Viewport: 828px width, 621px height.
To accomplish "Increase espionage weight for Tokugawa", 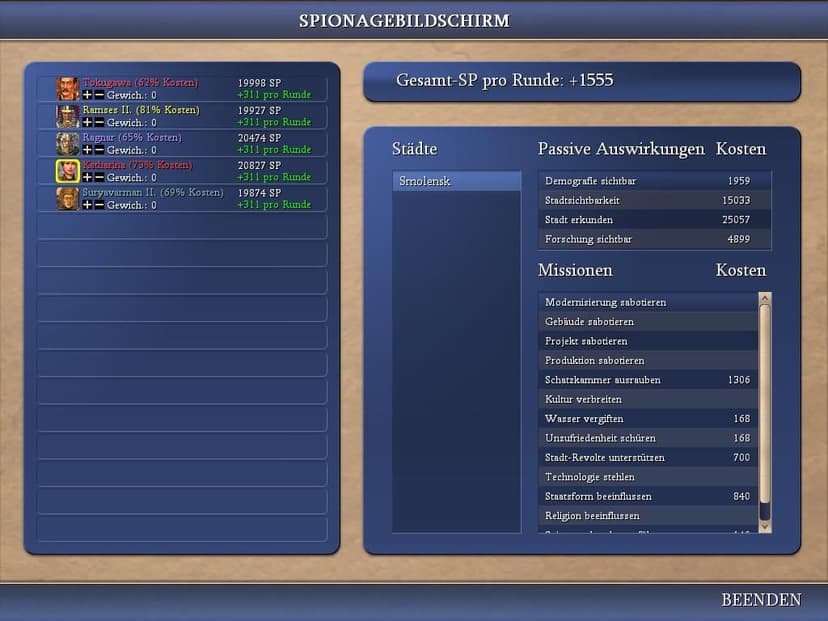I will click(87, 95).
